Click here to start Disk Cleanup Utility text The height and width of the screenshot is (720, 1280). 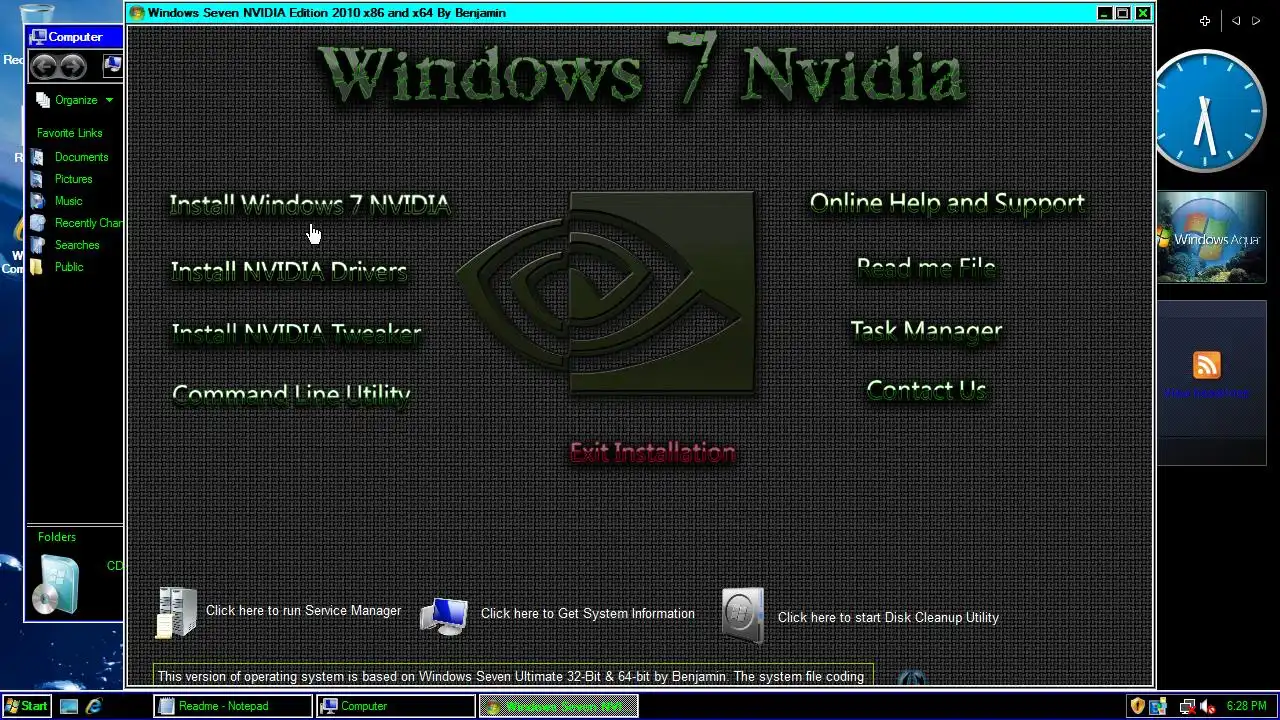point(888,617)
